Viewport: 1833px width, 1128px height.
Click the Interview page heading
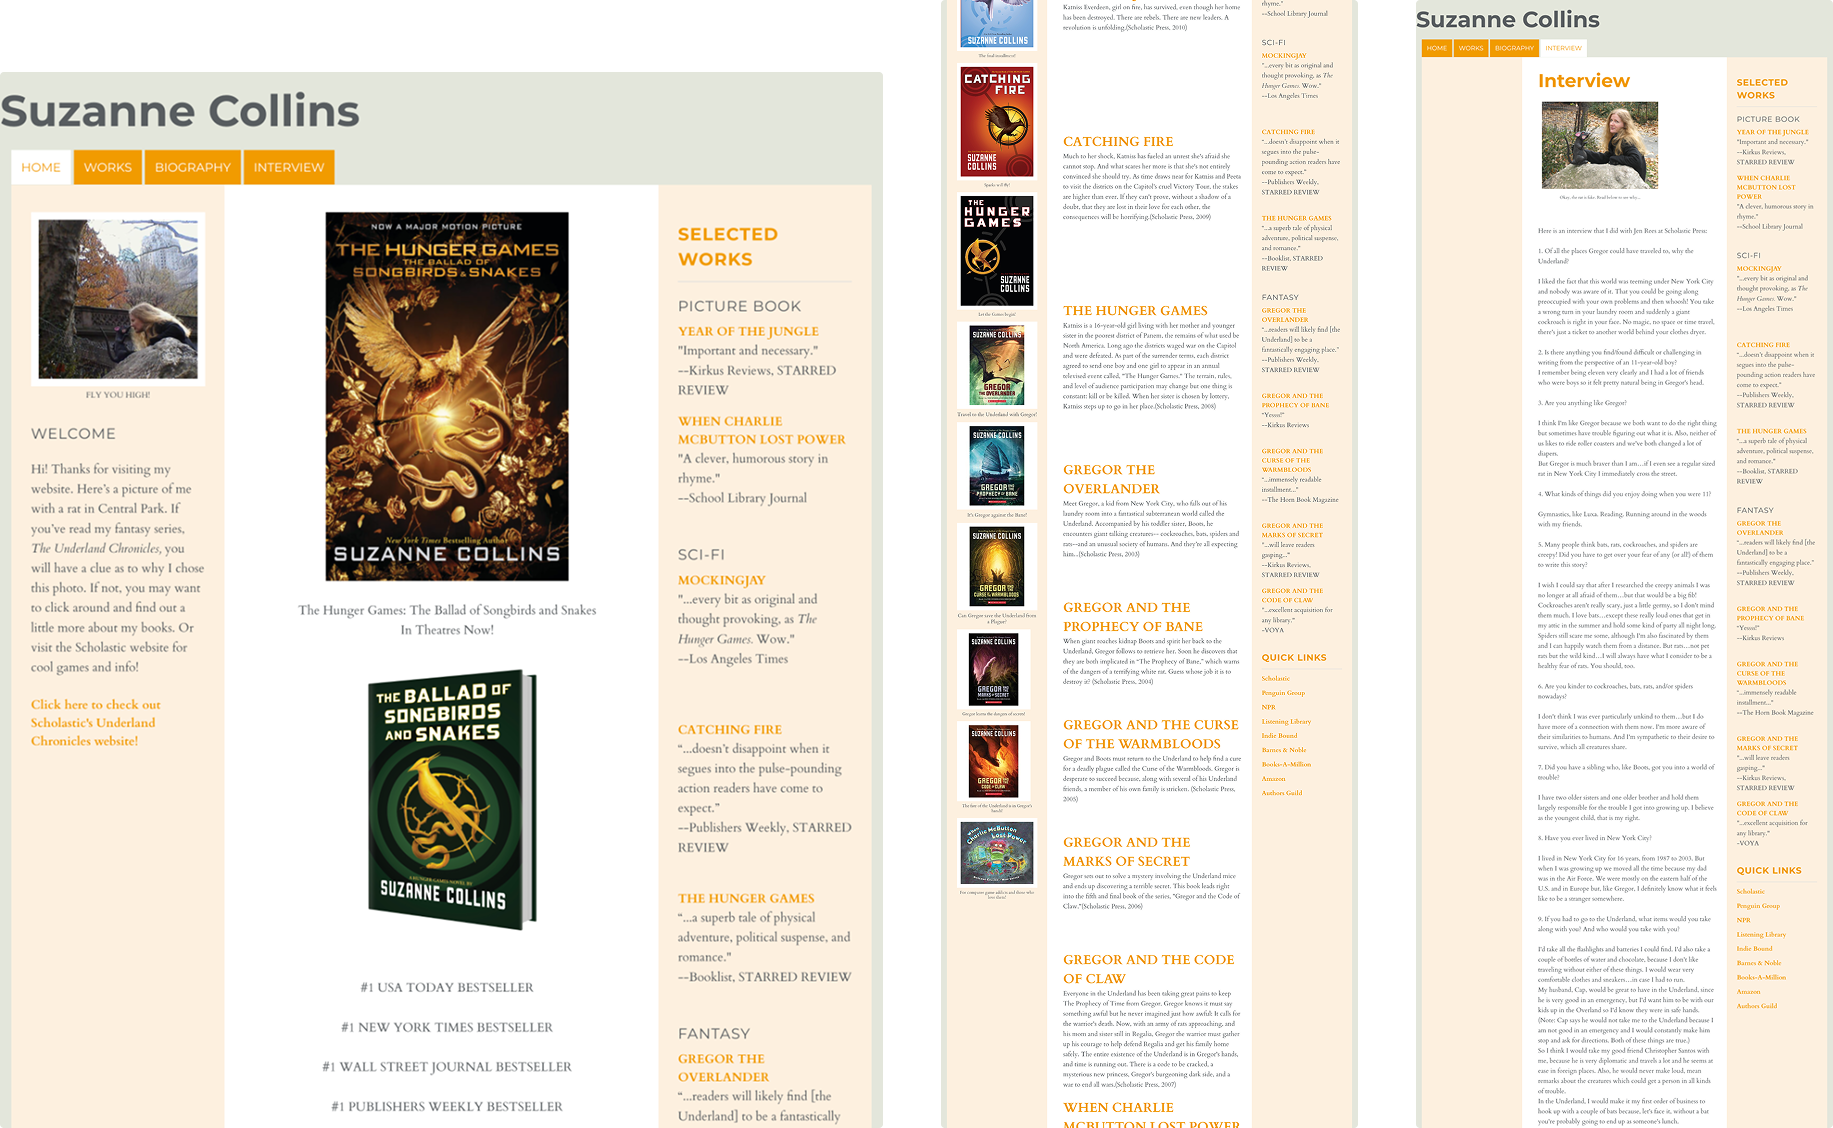click(x=1584, y=81)
